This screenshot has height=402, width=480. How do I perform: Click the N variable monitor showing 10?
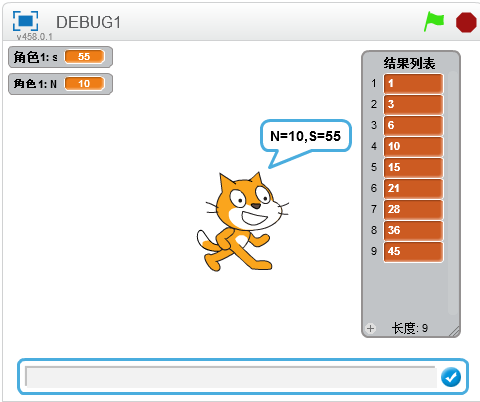pyautogui.click(x=60, y=84)
